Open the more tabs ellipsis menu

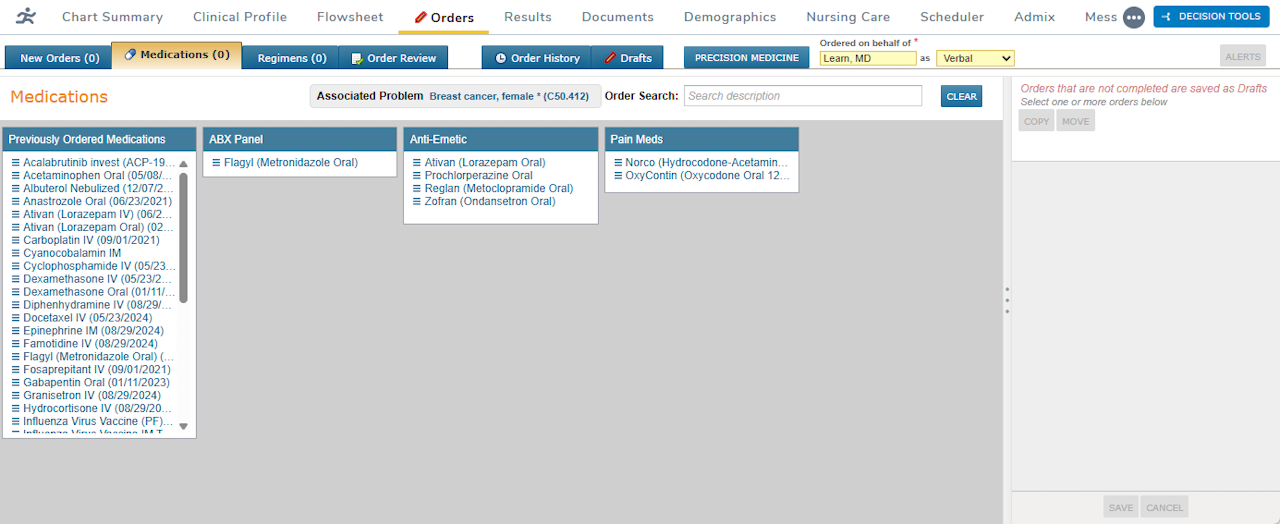[1133, 17]
